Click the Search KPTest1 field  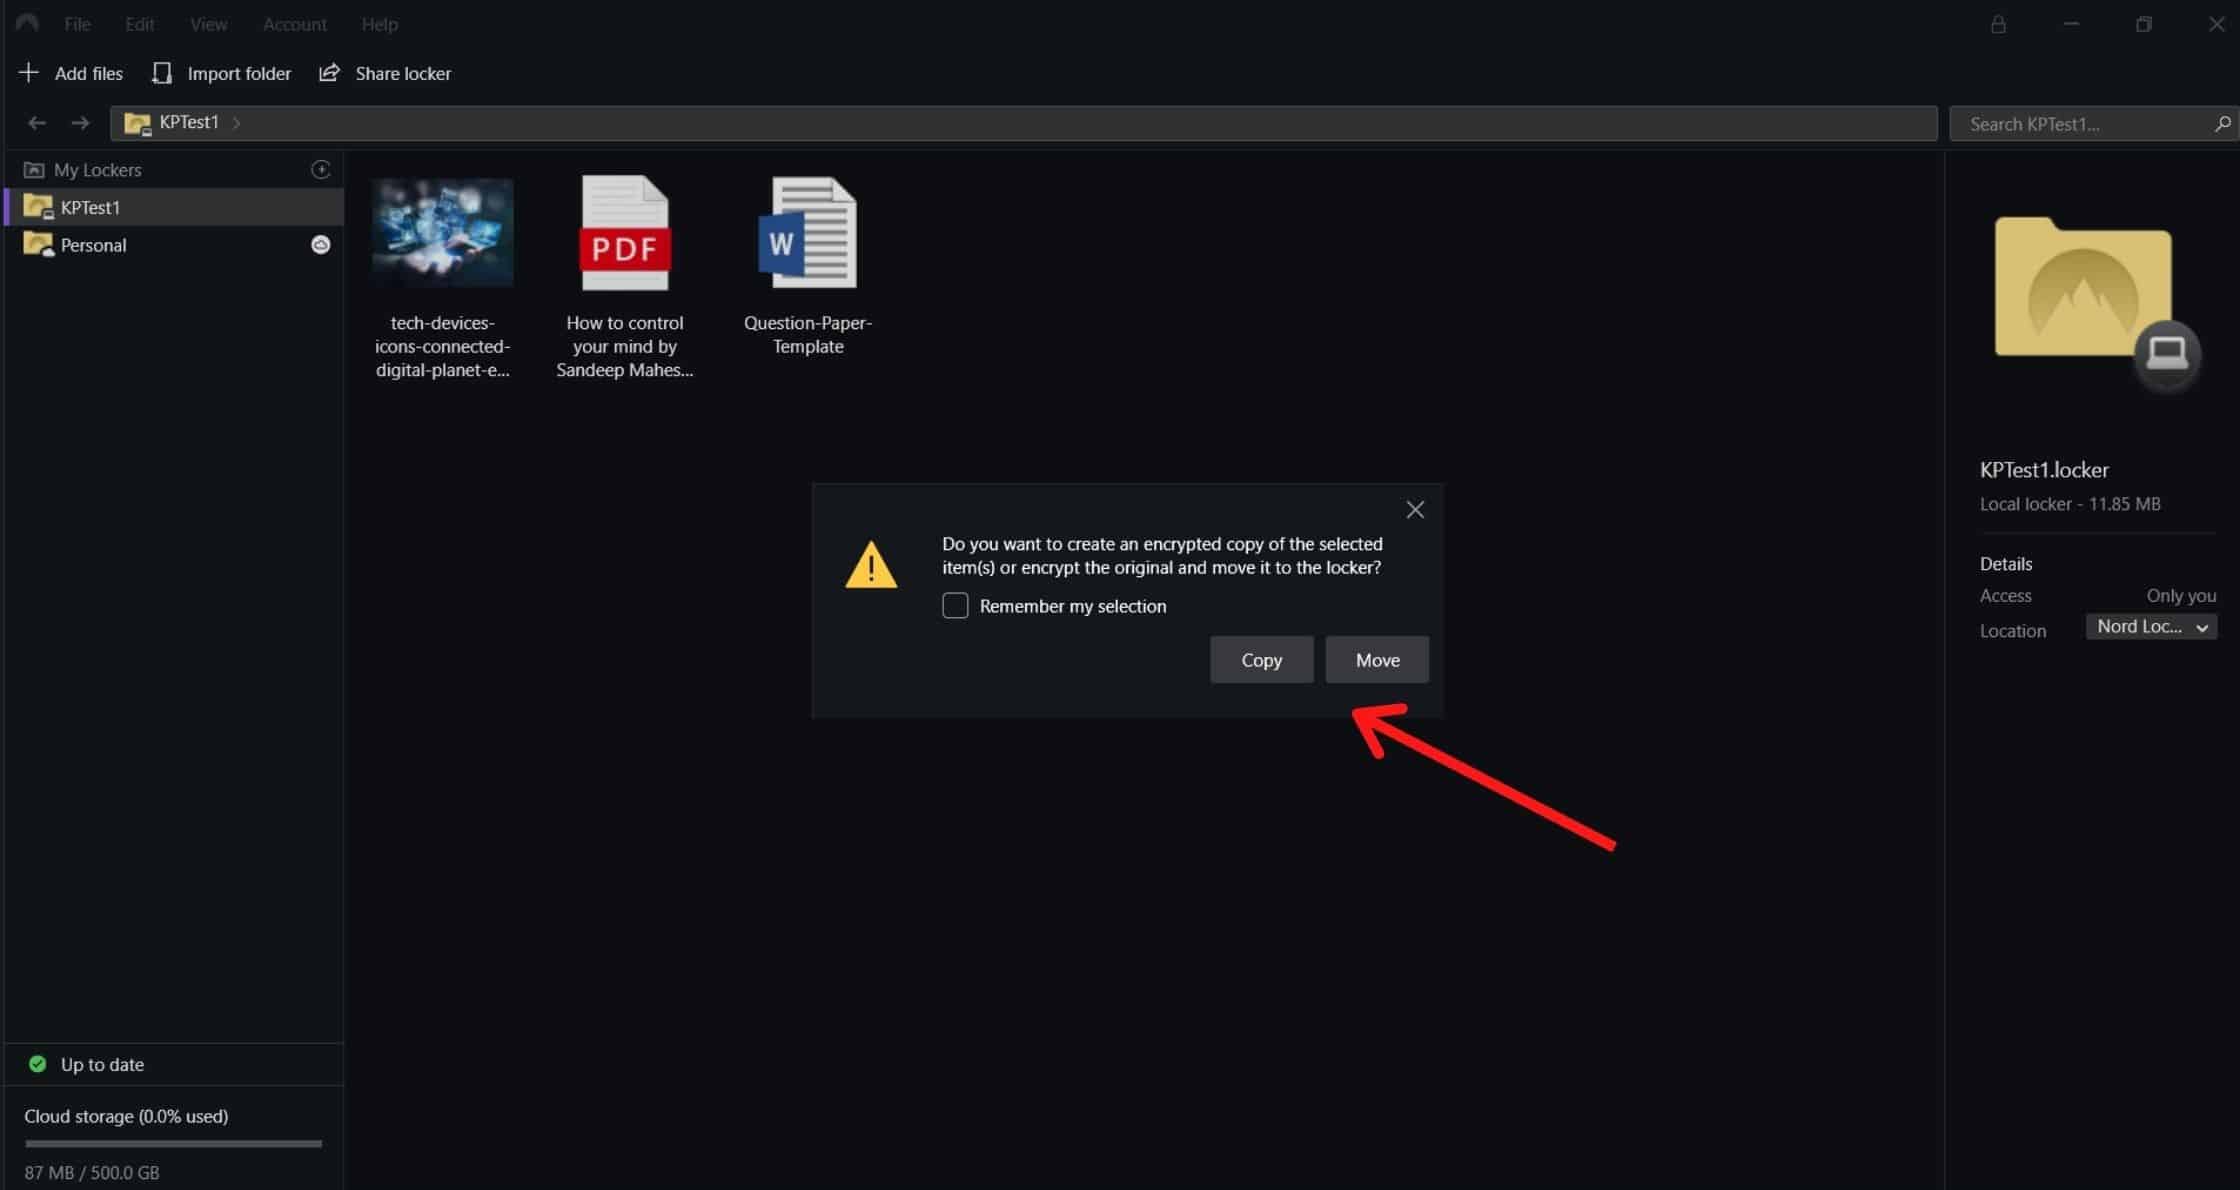[x=2080, y=124]
